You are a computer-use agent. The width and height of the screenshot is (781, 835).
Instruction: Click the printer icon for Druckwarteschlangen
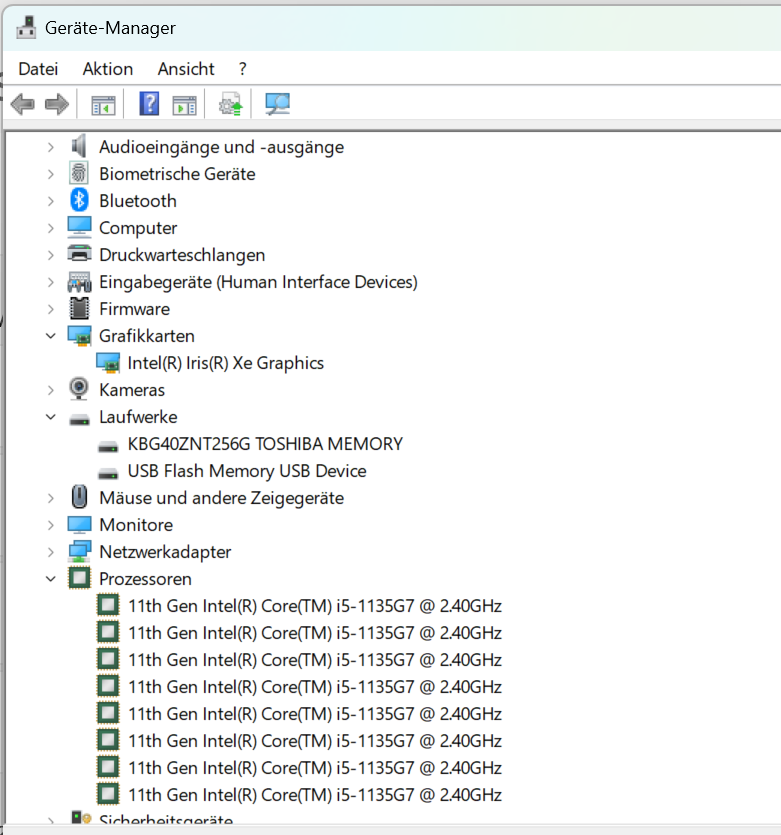(x=79, y=254)
